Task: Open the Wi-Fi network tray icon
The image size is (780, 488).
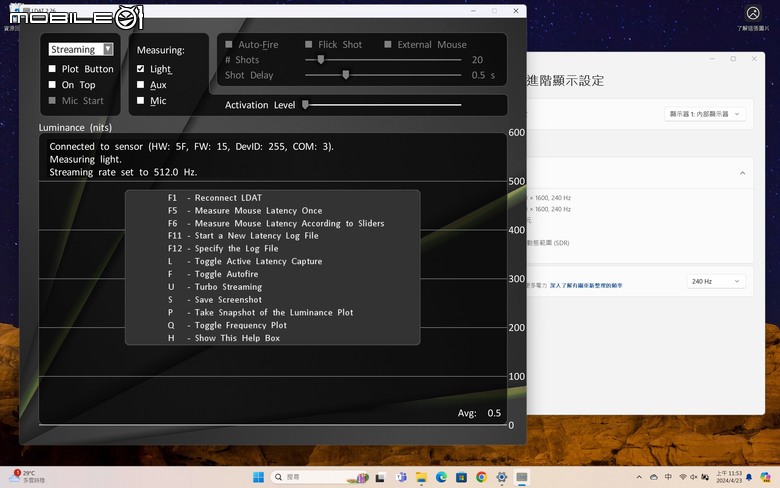Action: 683,477
